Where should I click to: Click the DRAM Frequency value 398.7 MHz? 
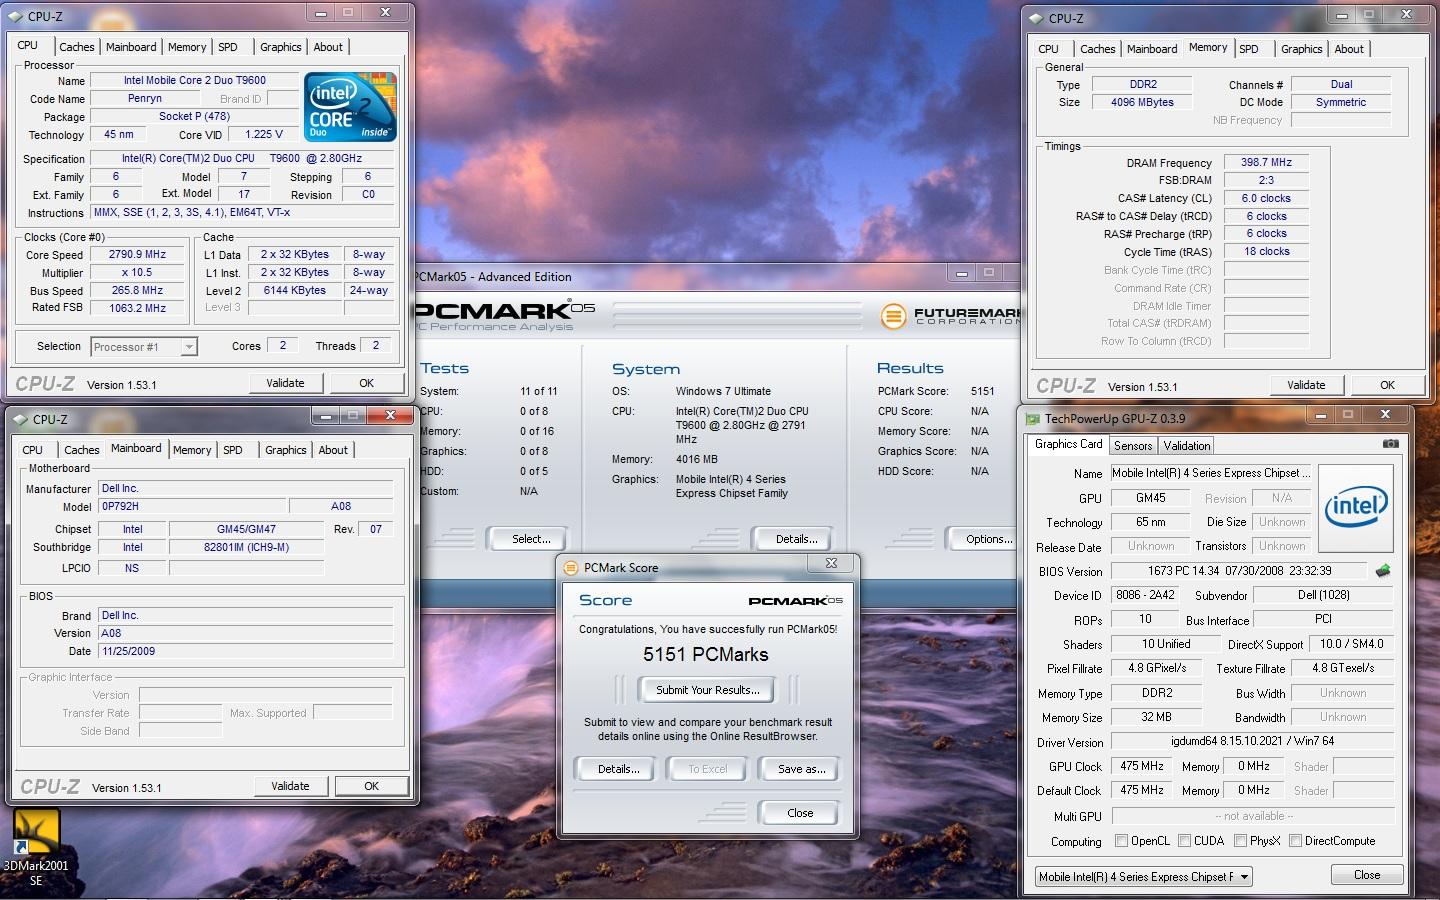pos(1266,162)
